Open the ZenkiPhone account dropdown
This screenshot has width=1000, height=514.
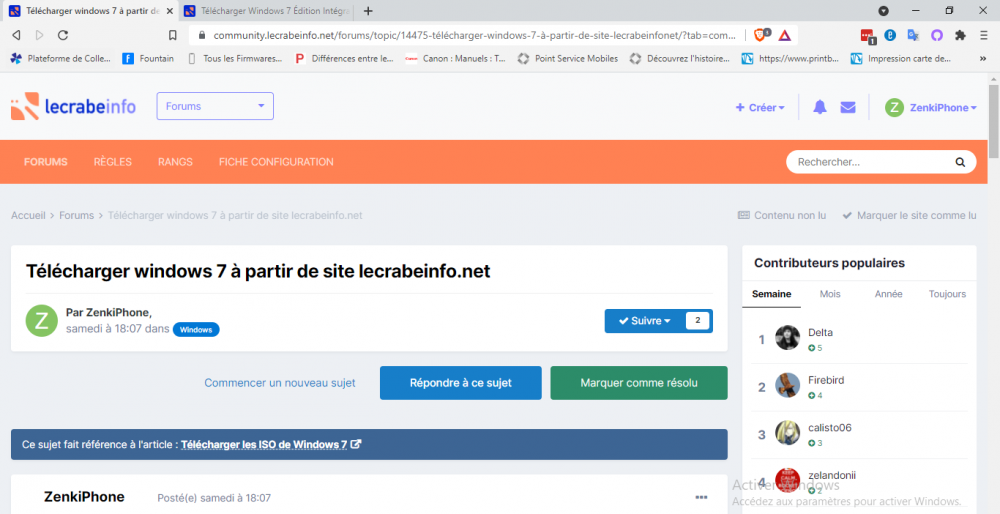pyautogui.click(x=930, y=107)
